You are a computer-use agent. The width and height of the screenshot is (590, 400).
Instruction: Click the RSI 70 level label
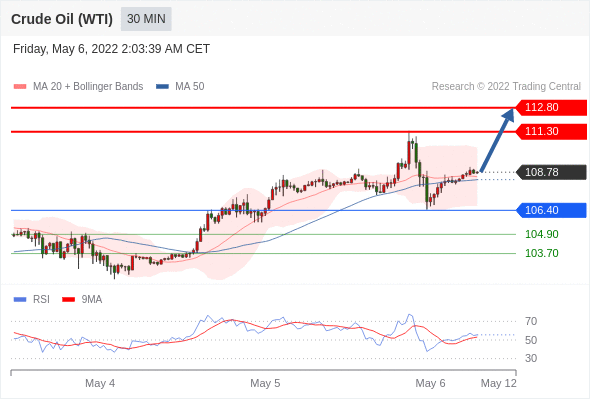[x=531, y=321]
